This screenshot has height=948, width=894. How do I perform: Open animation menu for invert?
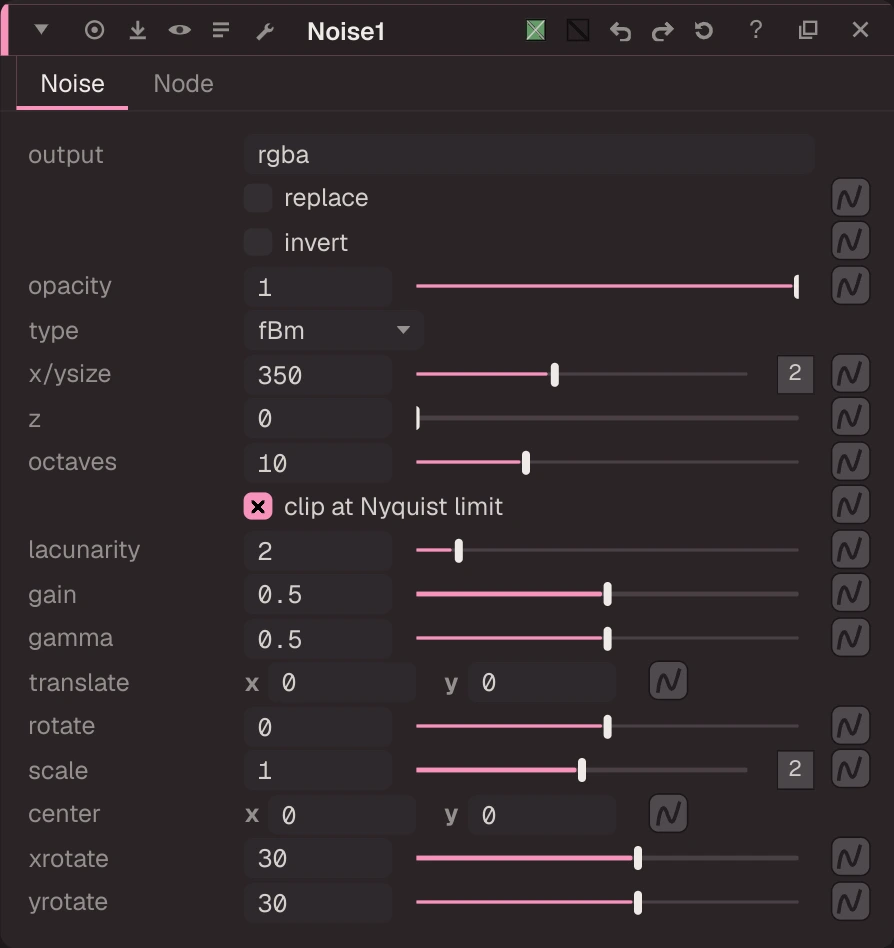point(850,241)
